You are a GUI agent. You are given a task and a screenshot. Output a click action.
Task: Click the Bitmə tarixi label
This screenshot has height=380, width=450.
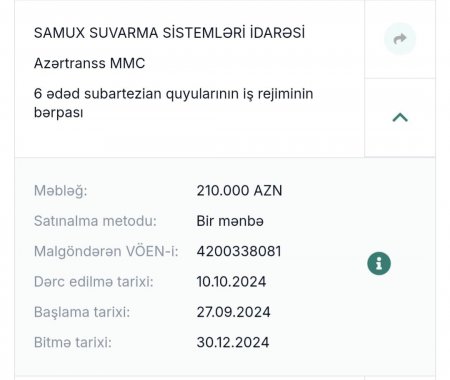click(x=73, y=342)
